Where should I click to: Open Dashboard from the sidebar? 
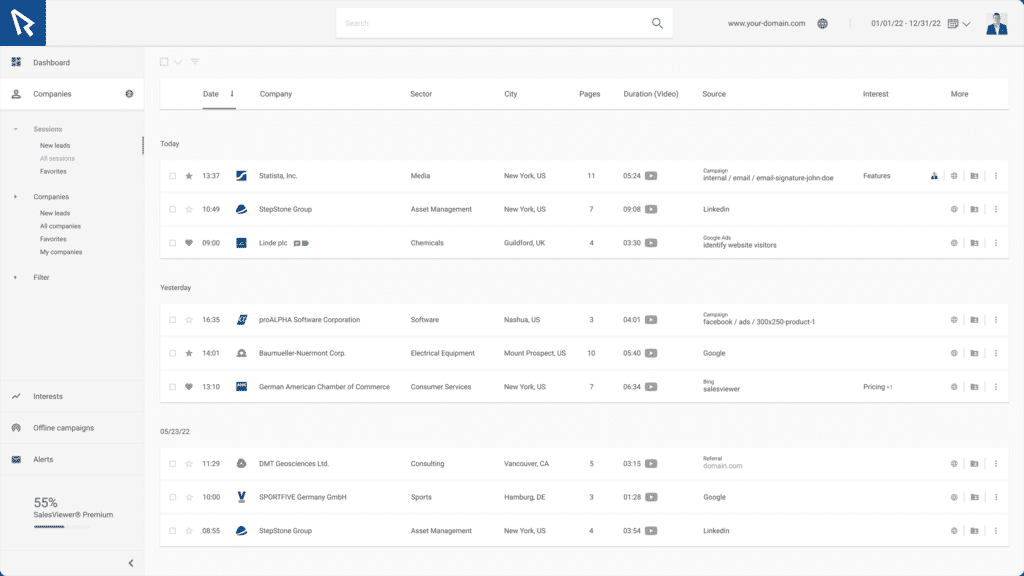point(51,63)
